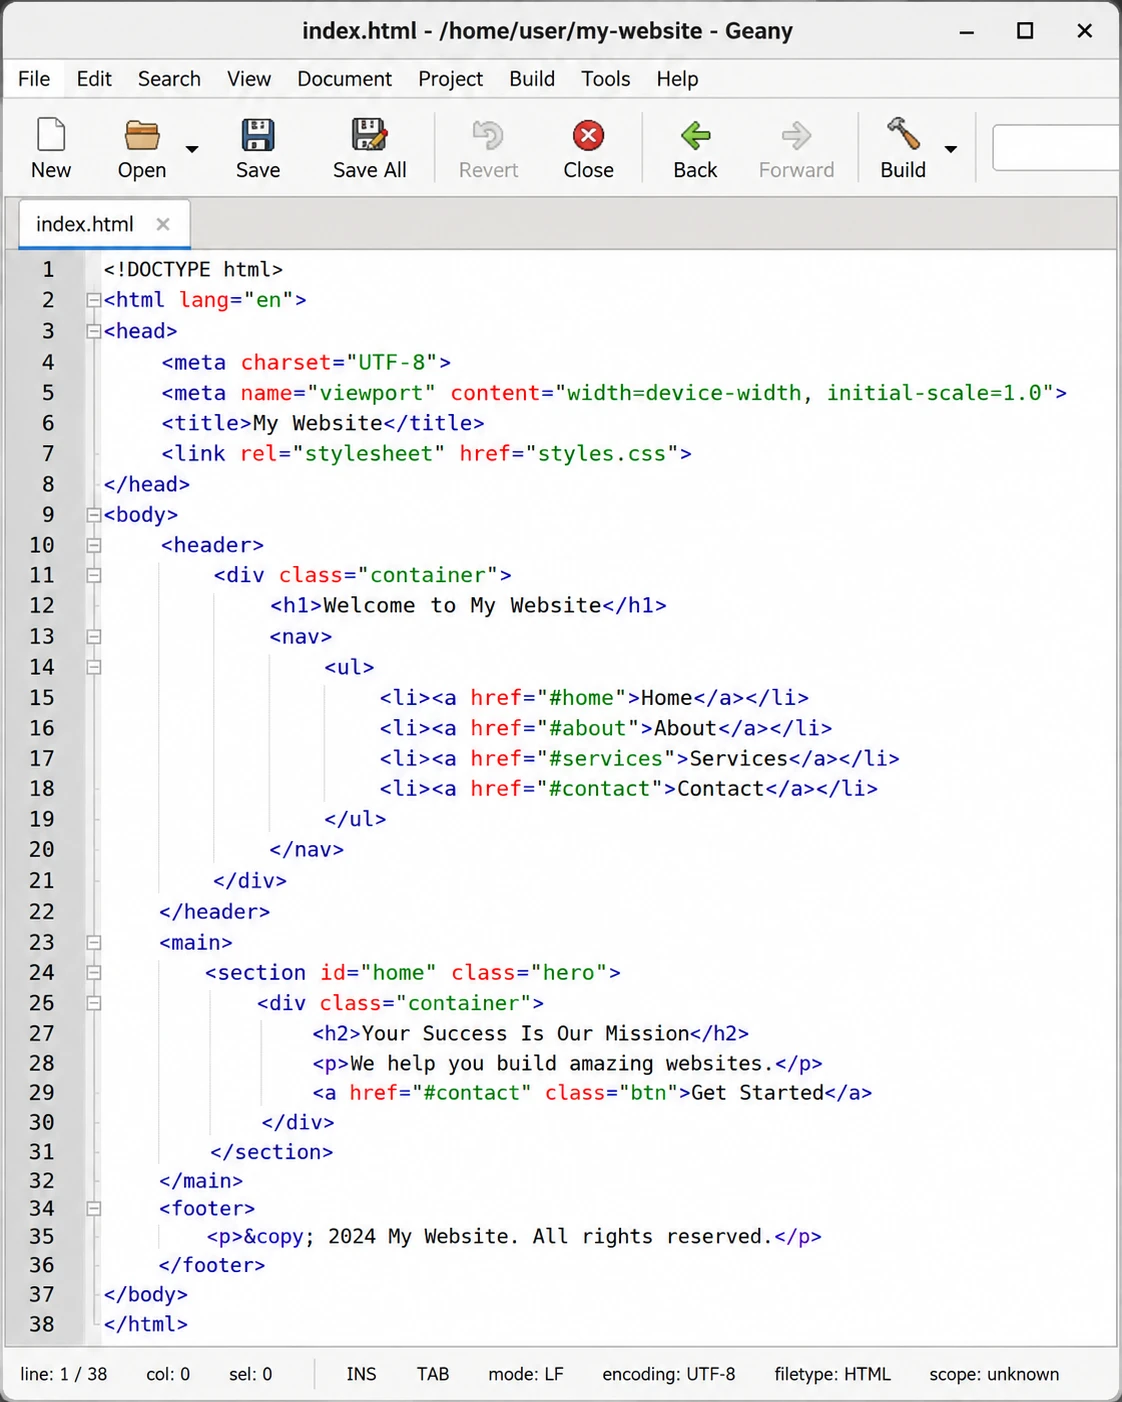
Task: Open the Edit menu
Action: point(94,79)
